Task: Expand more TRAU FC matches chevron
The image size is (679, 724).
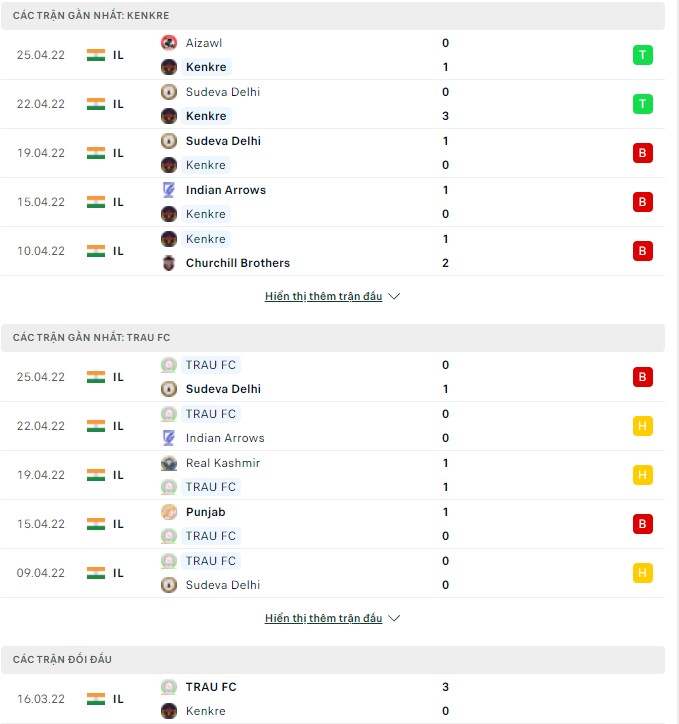Action: pos(394,619)
